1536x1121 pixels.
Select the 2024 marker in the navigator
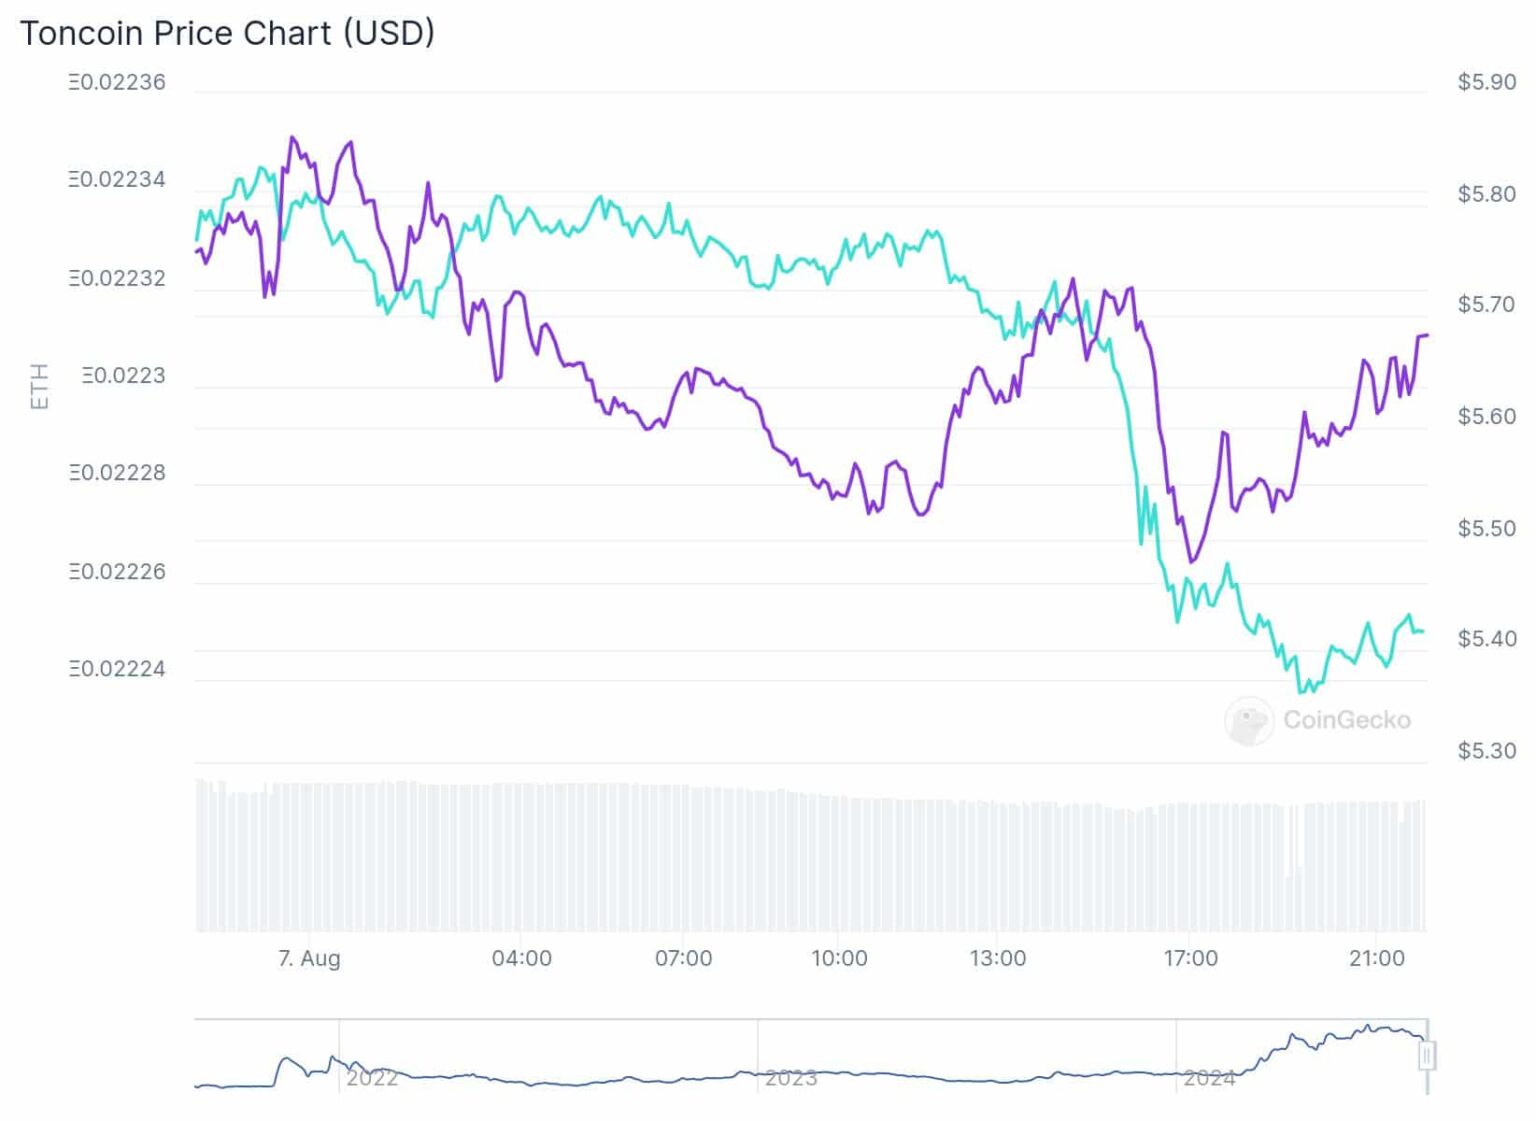click(1209, 1078)
